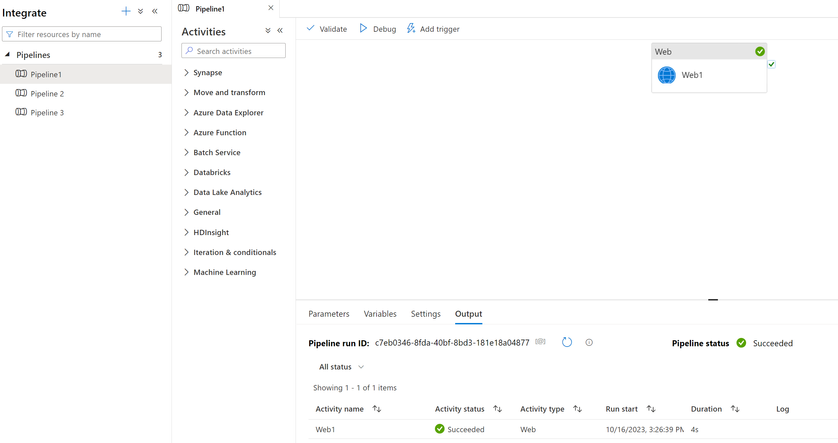Expand the Move and transform group

(187, 92)
